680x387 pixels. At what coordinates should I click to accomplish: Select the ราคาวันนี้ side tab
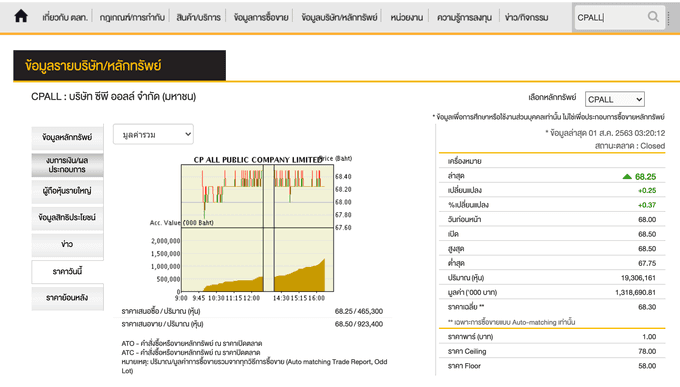pyautogui.click(x=67, y=272)
